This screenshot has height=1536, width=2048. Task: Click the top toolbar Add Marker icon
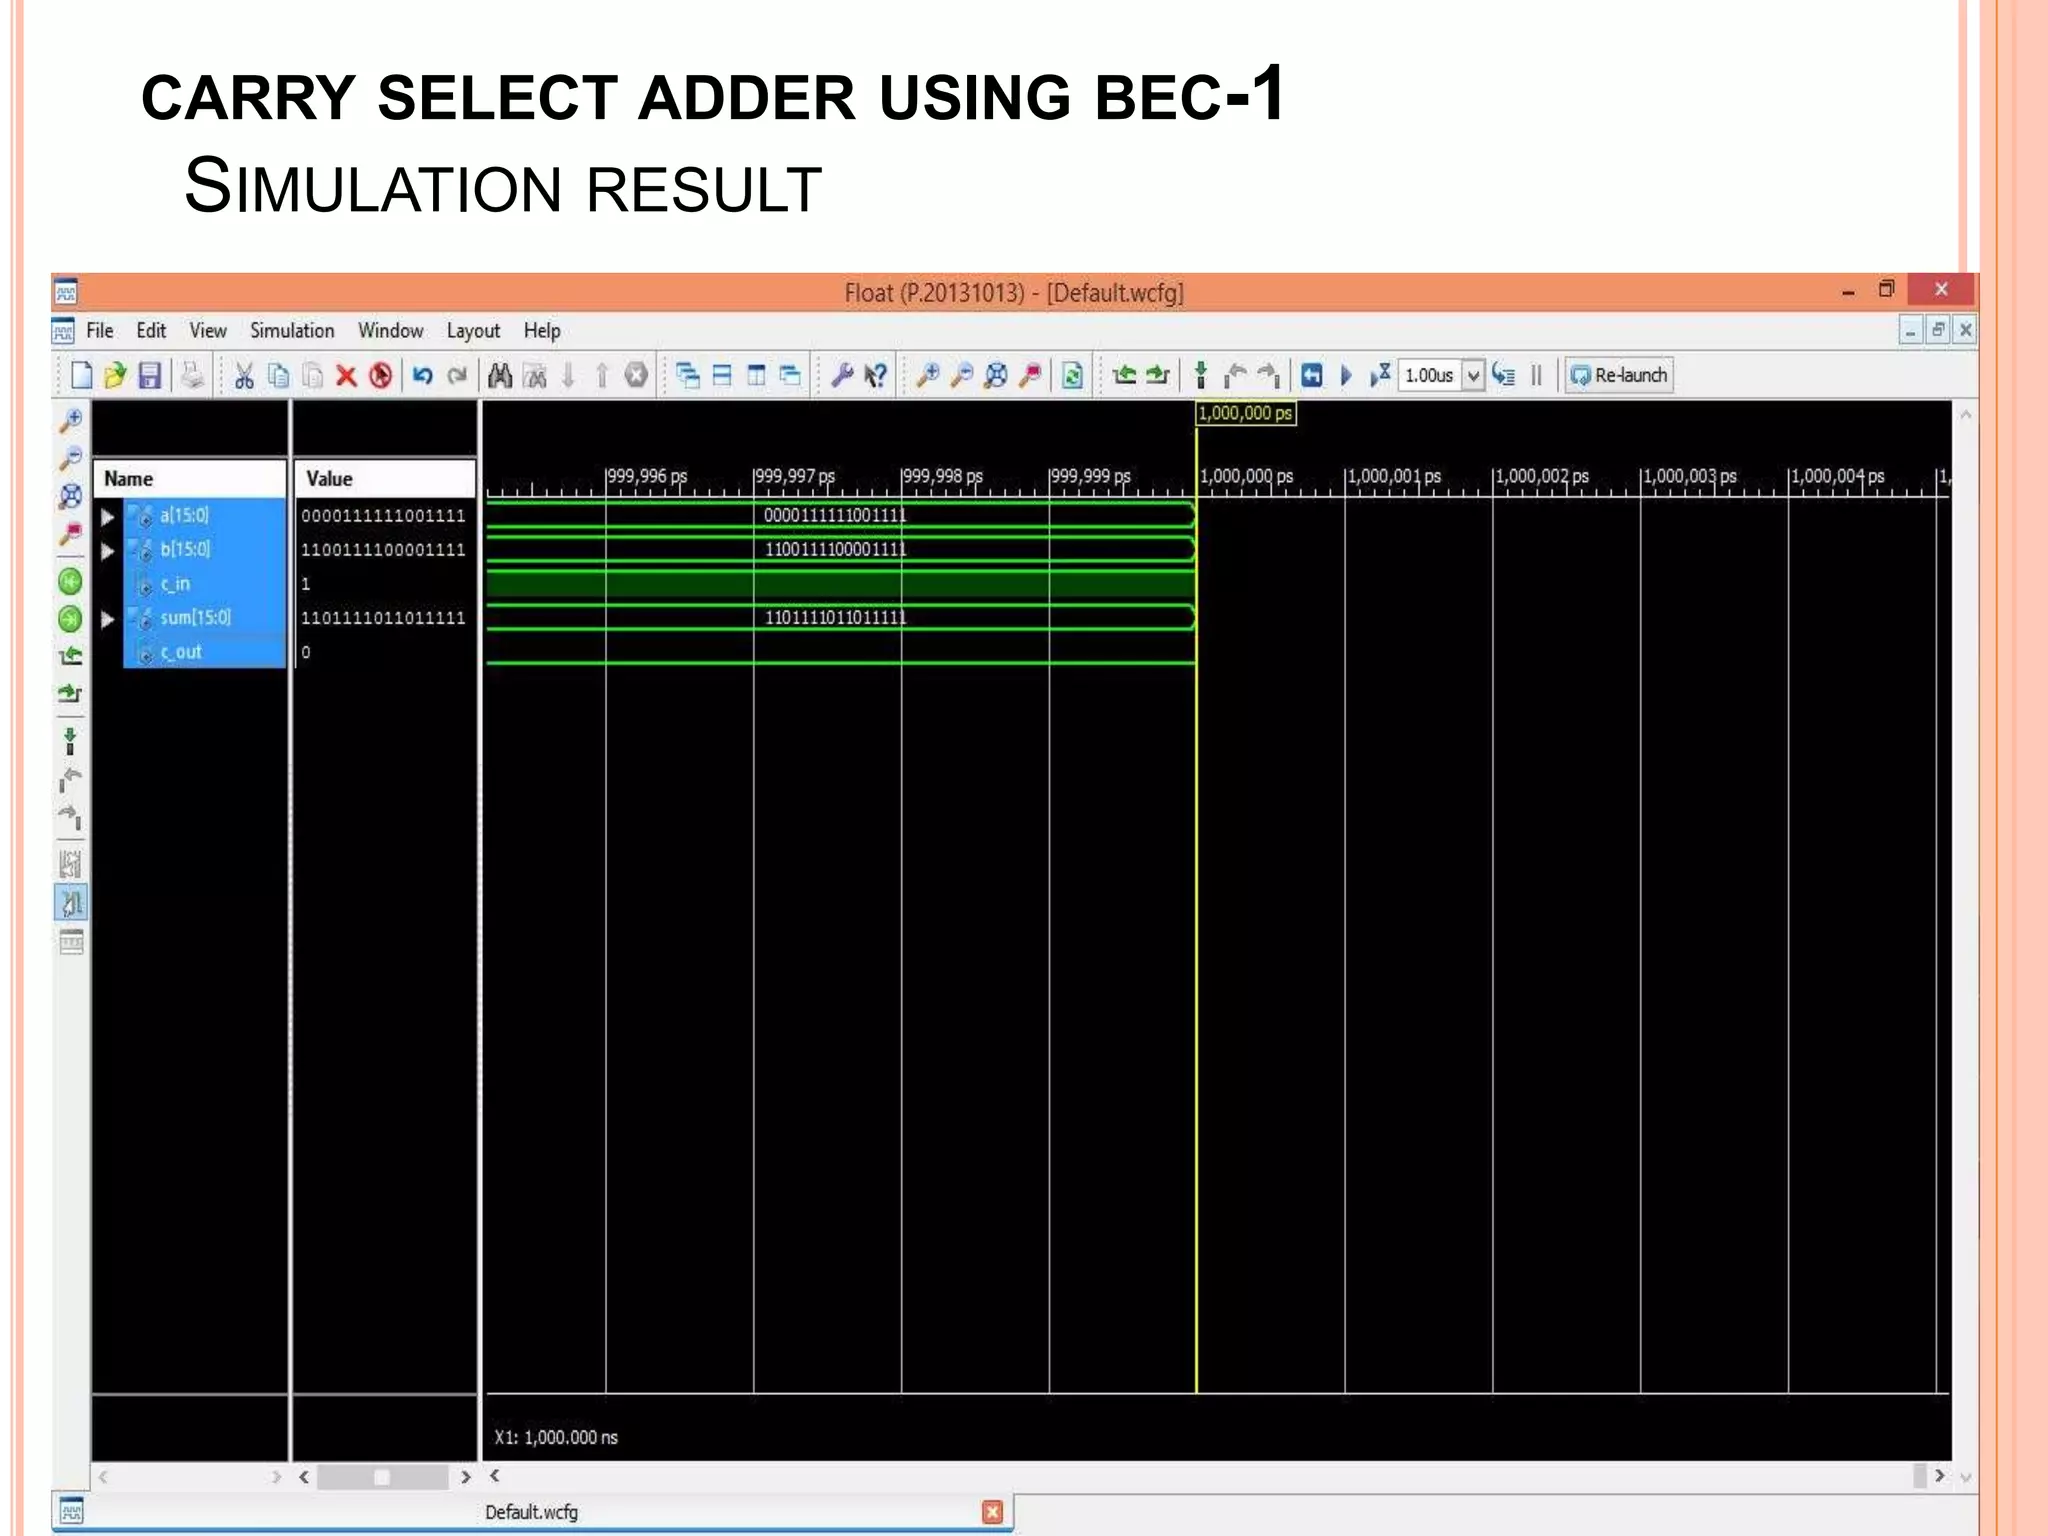1201,376
